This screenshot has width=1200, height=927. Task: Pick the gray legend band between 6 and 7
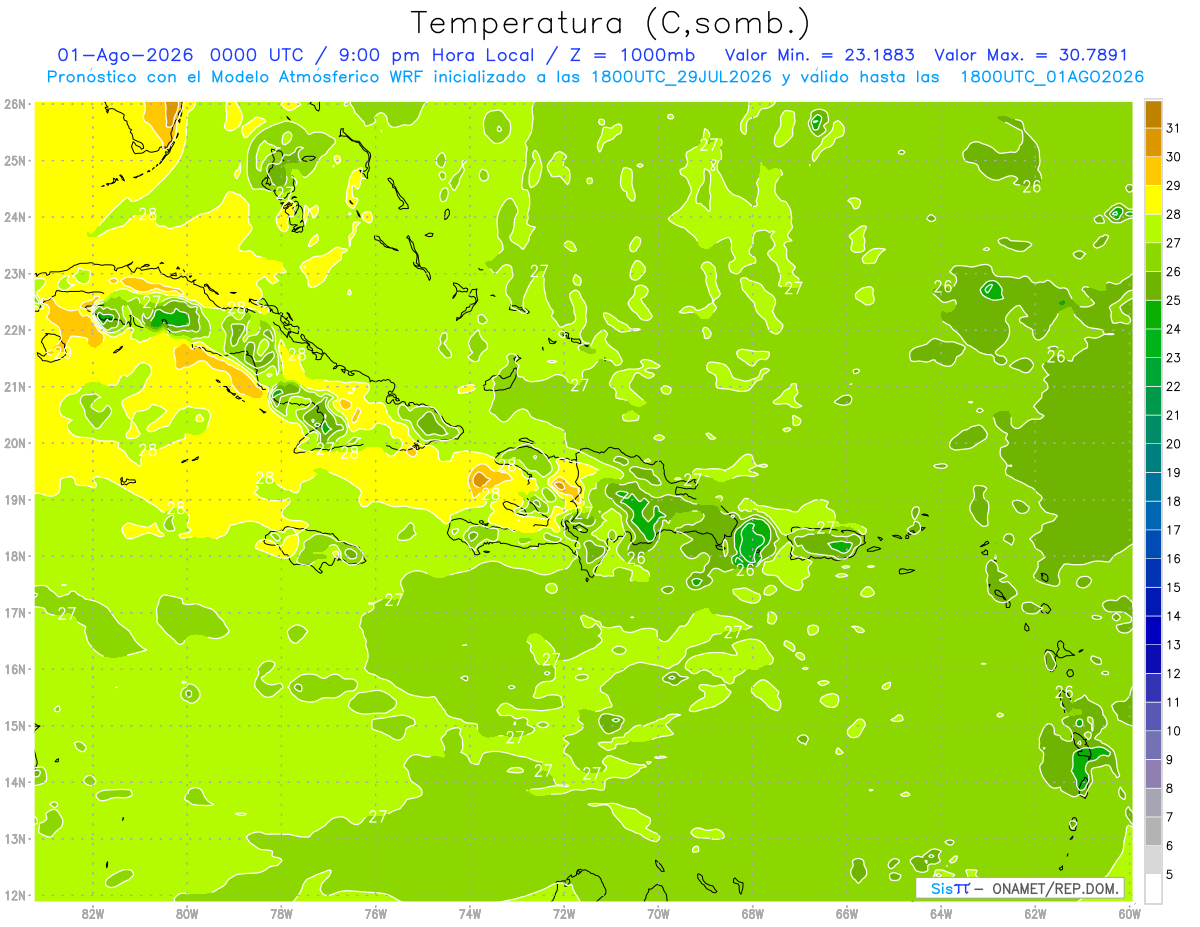[1153, 831]
